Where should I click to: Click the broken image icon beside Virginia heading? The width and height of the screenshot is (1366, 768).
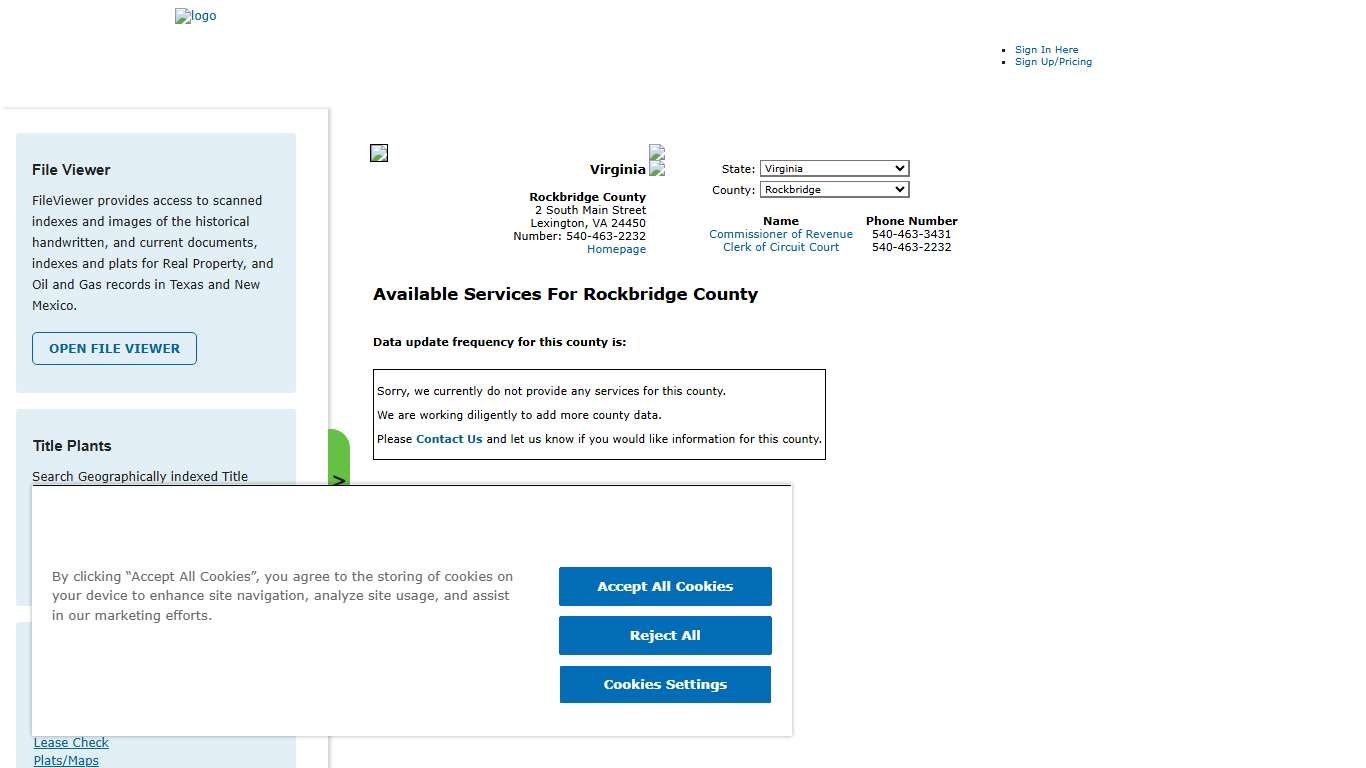pyautogui.click(x=657, y=158)
